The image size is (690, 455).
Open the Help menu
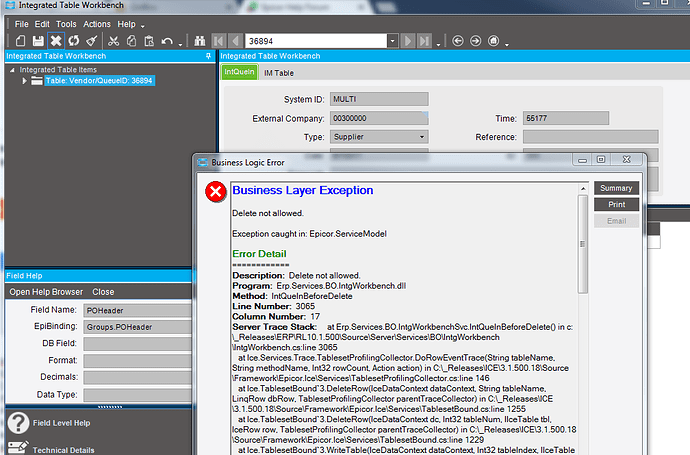point(126,24)
